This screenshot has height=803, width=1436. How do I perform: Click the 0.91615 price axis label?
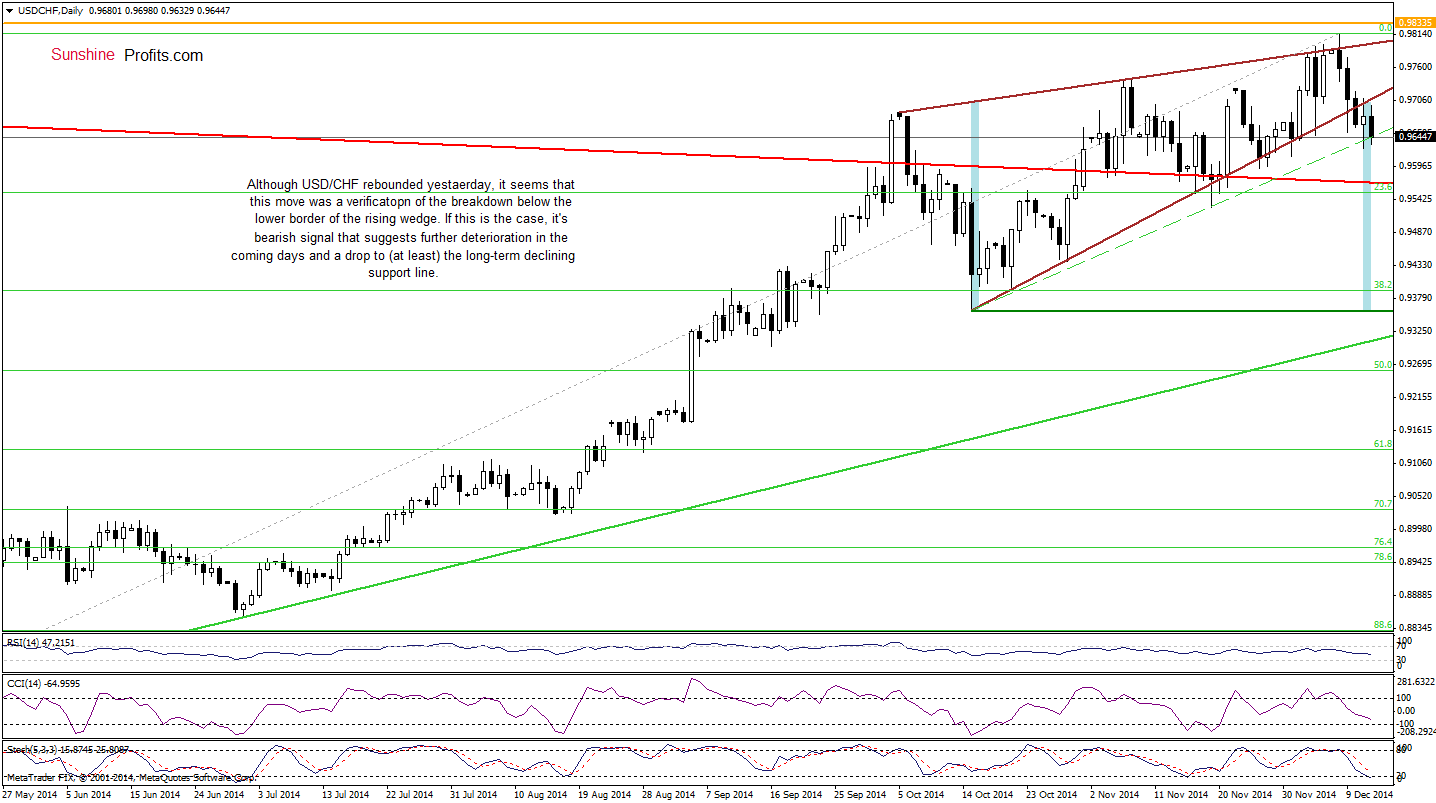pyautogui.click(x=1414, y=430)
